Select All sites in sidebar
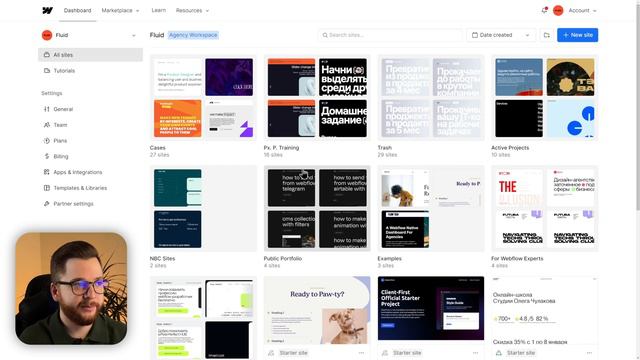Image resolution: width=640 pixels, height=360 pixels. click(x=90, y=55)
